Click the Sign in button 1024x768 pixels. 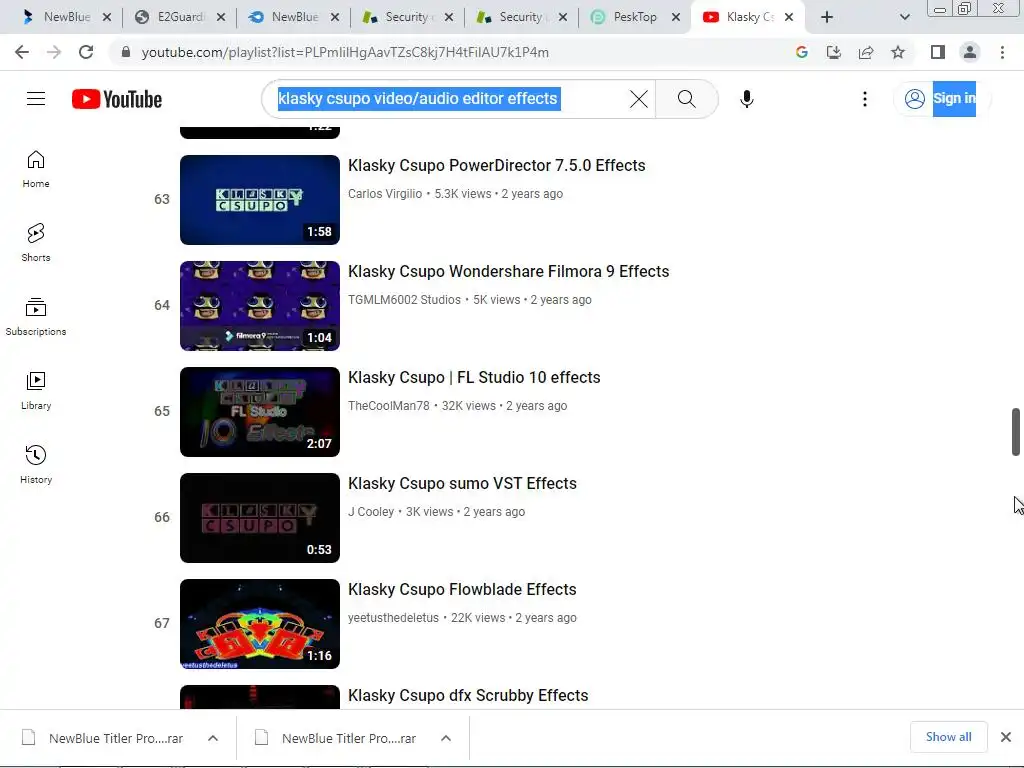click(940, 99)
